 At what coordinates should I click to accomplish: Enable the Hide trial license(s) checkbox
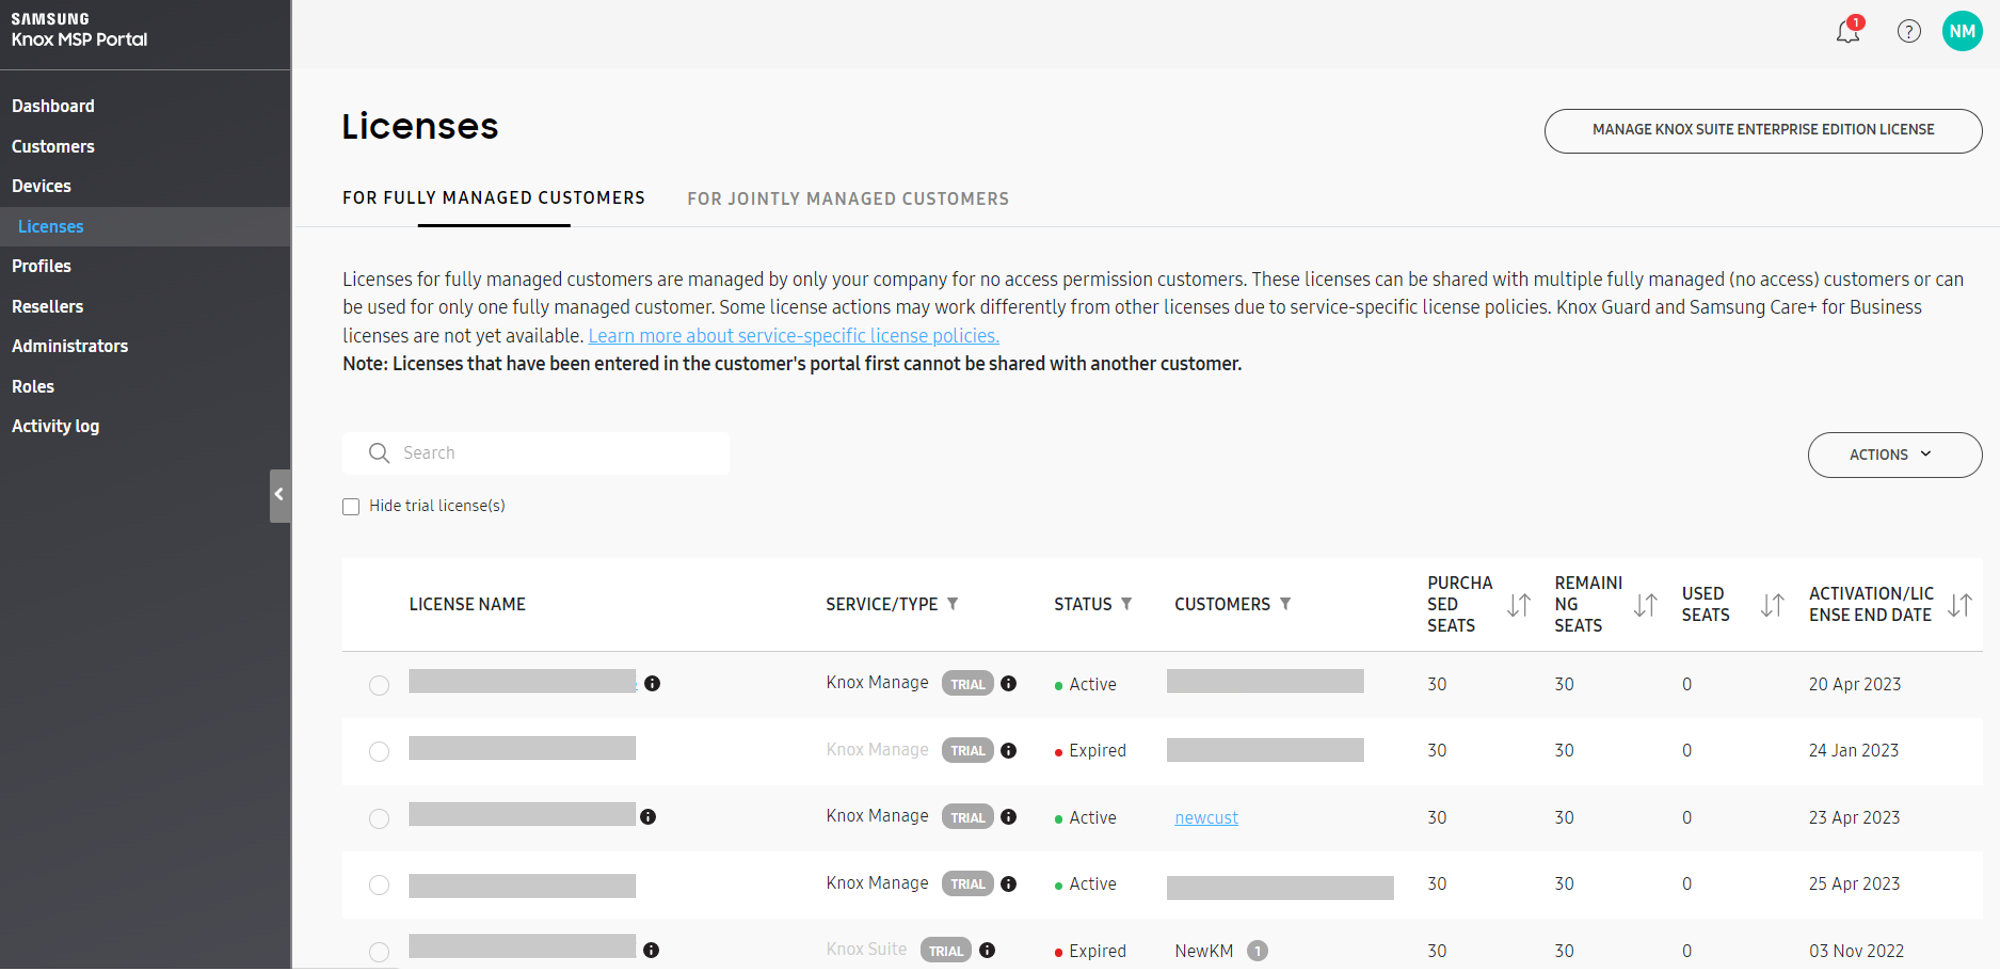click(351, 507)
